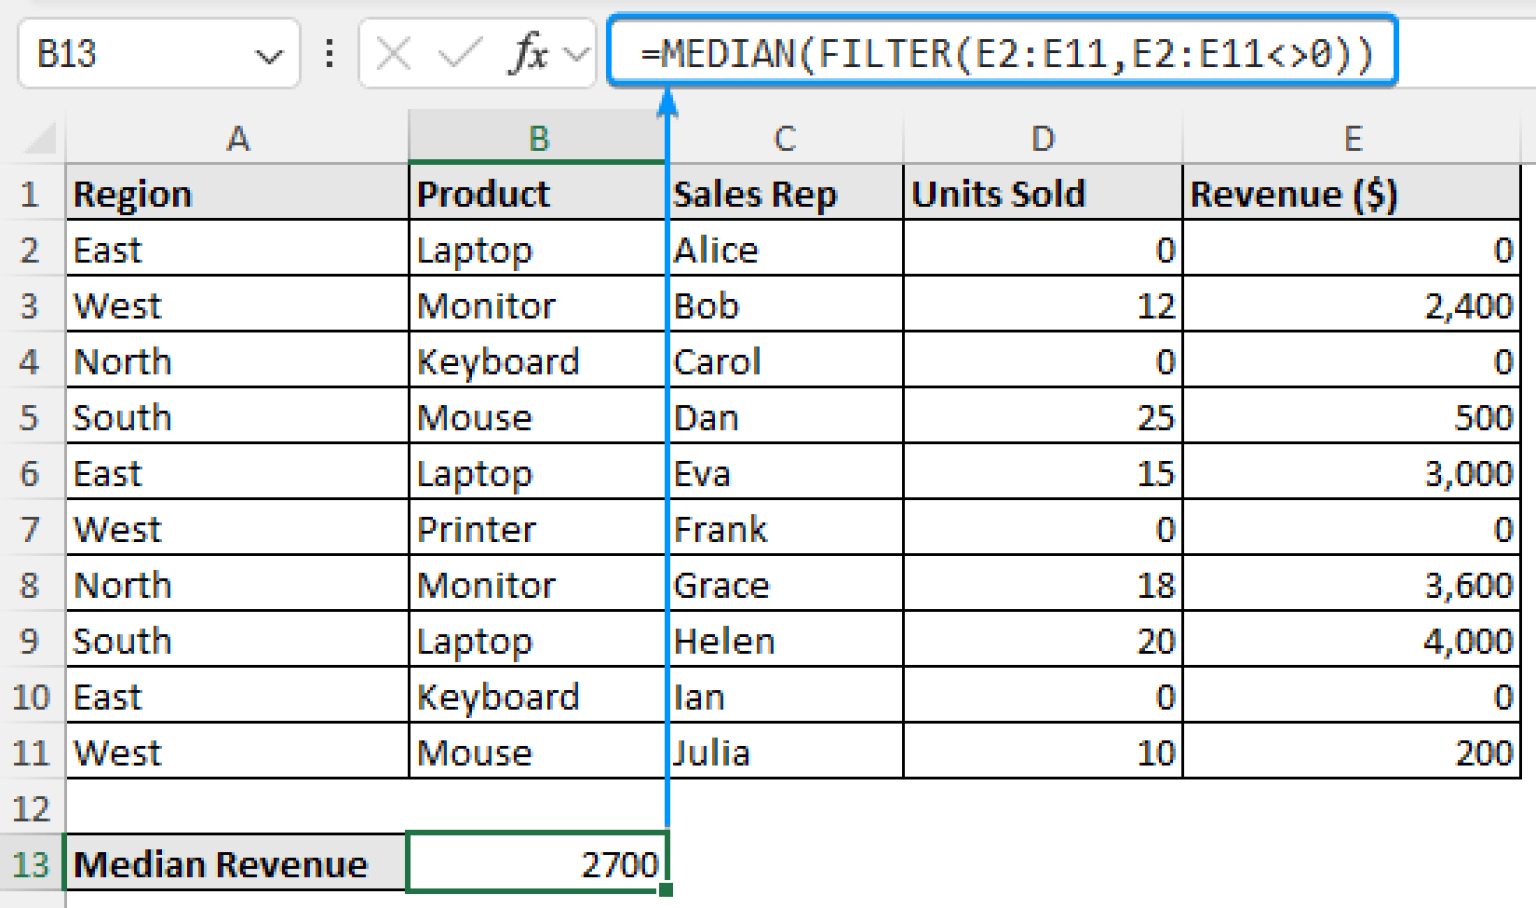Image resolution: width=1536 pixels, height=908 pixels.
Task: Select the Median Revenue label cell
Action: click(x=238, y=862)
